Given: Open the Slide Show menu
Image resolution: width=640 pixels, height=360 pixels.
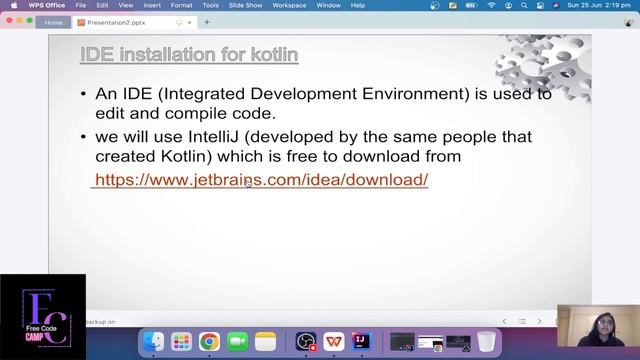Looking at the screenshot, I should coord(245,5).
